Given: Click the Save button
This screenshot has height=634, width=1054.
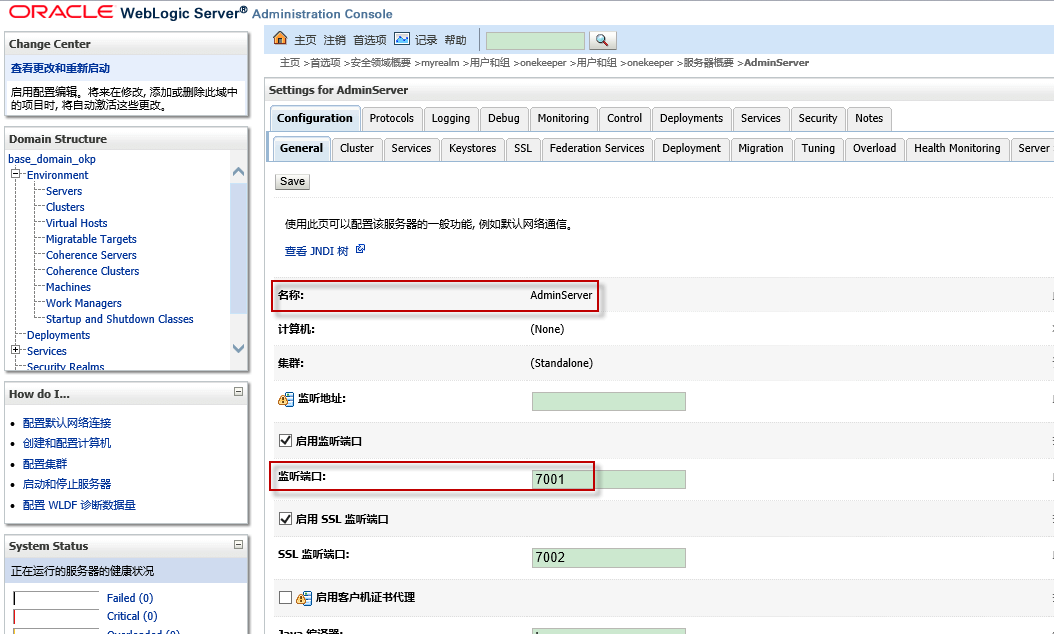Looking at the screenshot, I should pos(292,182).
